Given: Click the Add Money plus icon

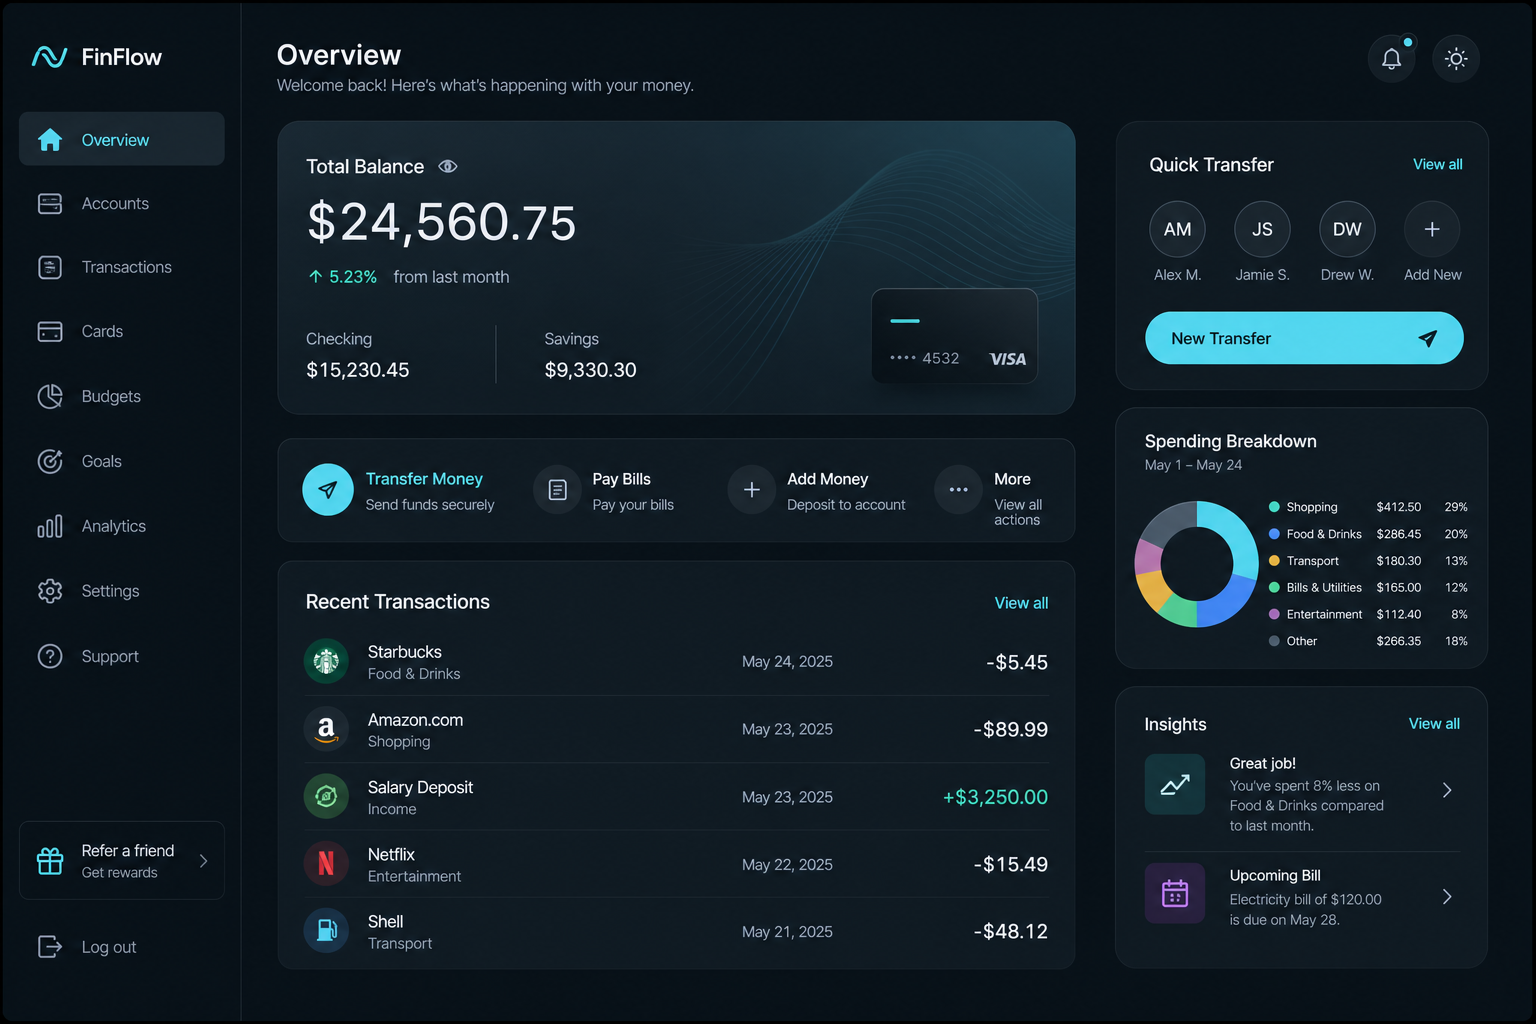Looking at the screenshot, I should pyautogui.click(x=752, y=490).
